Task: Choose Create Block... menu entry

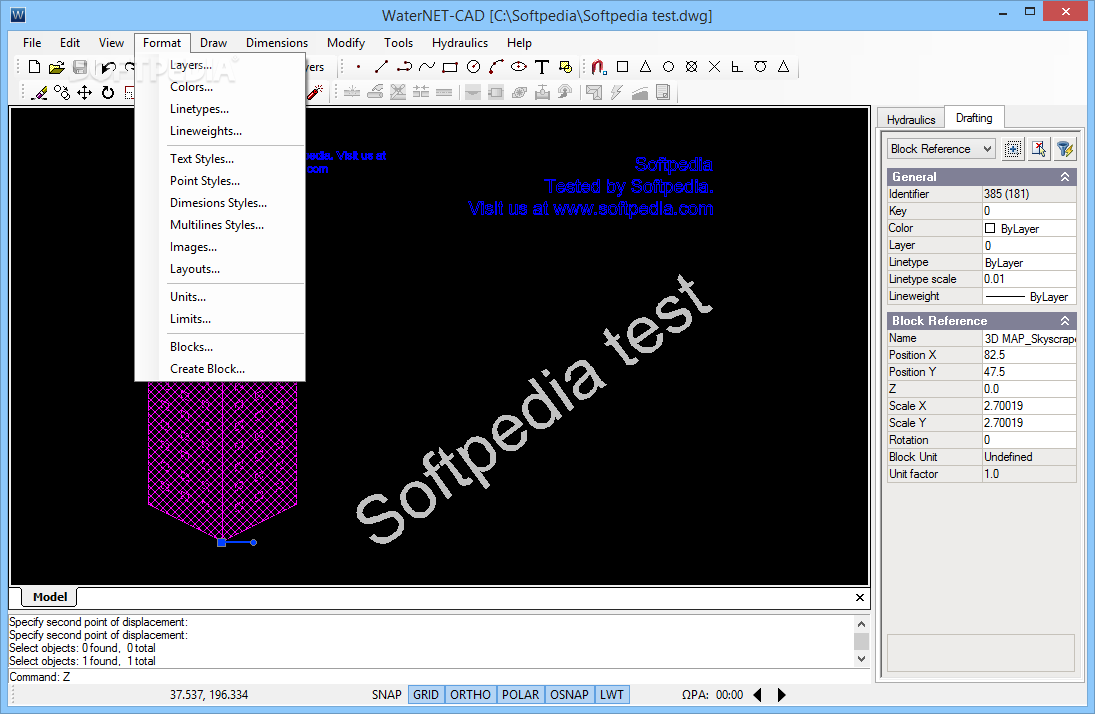Action: pos(220,369)
